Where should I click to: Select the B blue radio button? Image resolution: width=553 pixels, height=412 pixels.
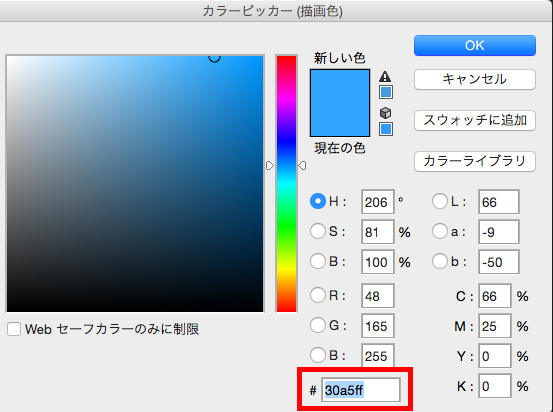[318, 355]
